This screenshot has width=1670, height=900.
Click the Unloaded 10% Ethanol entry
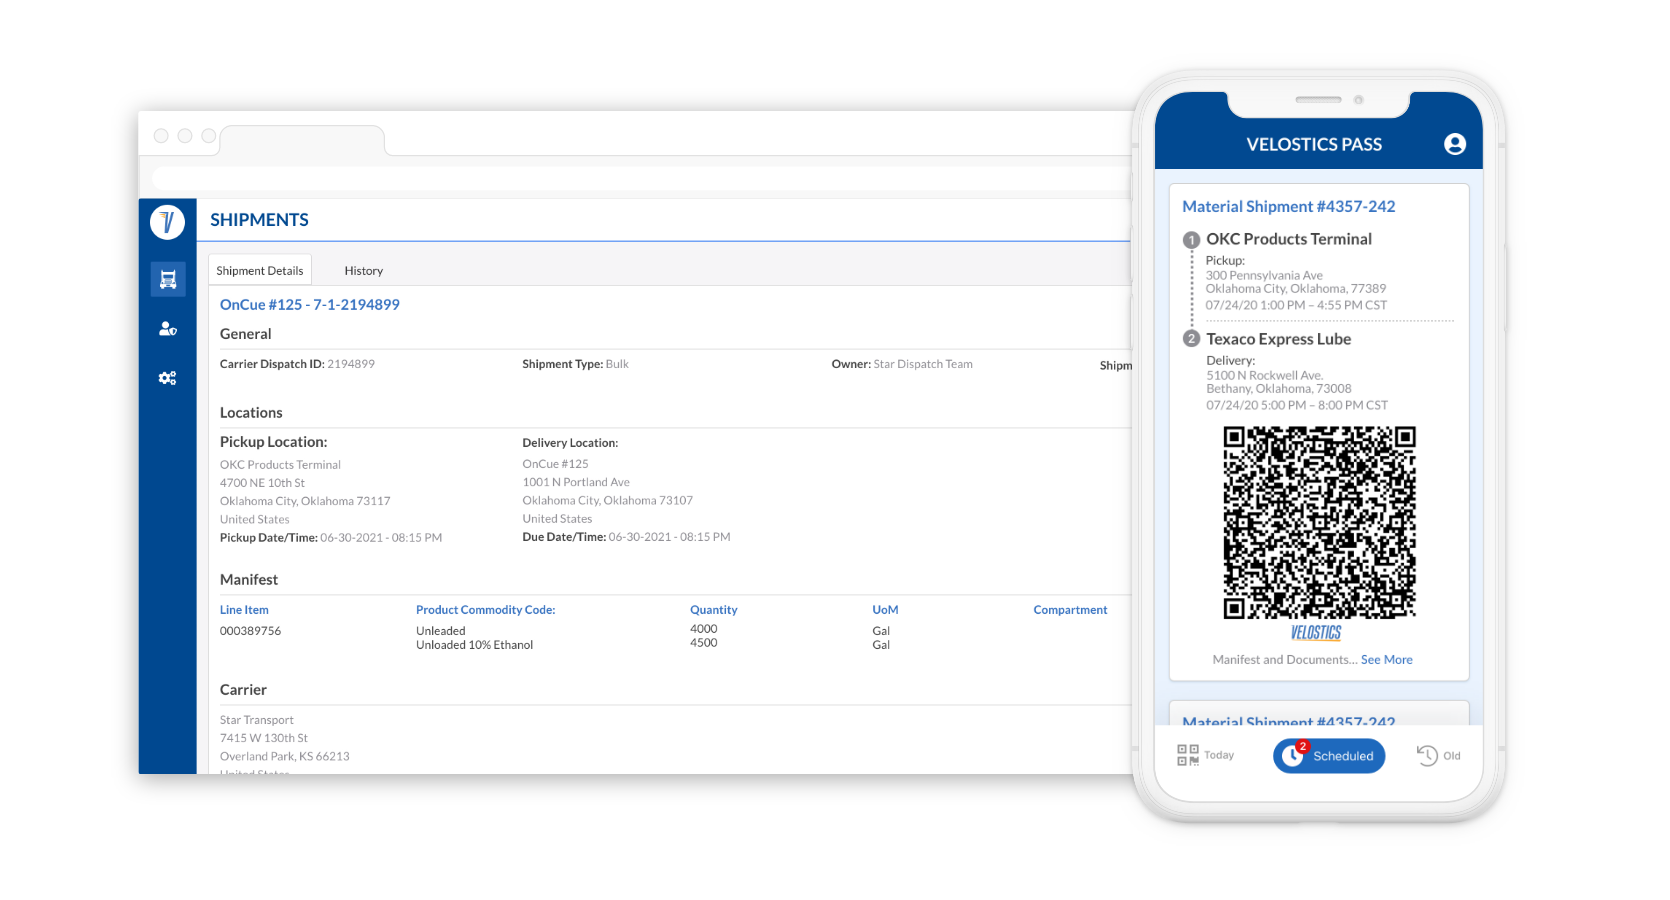click(x=475, y=645)
